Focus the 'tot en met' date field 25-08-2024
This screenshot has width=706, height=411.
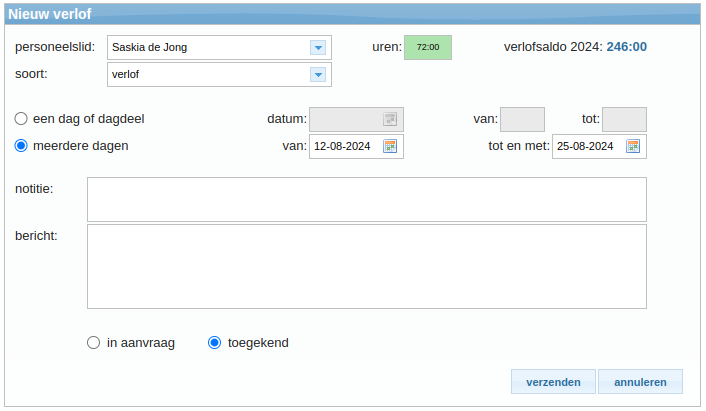click(x=588, y=146)
